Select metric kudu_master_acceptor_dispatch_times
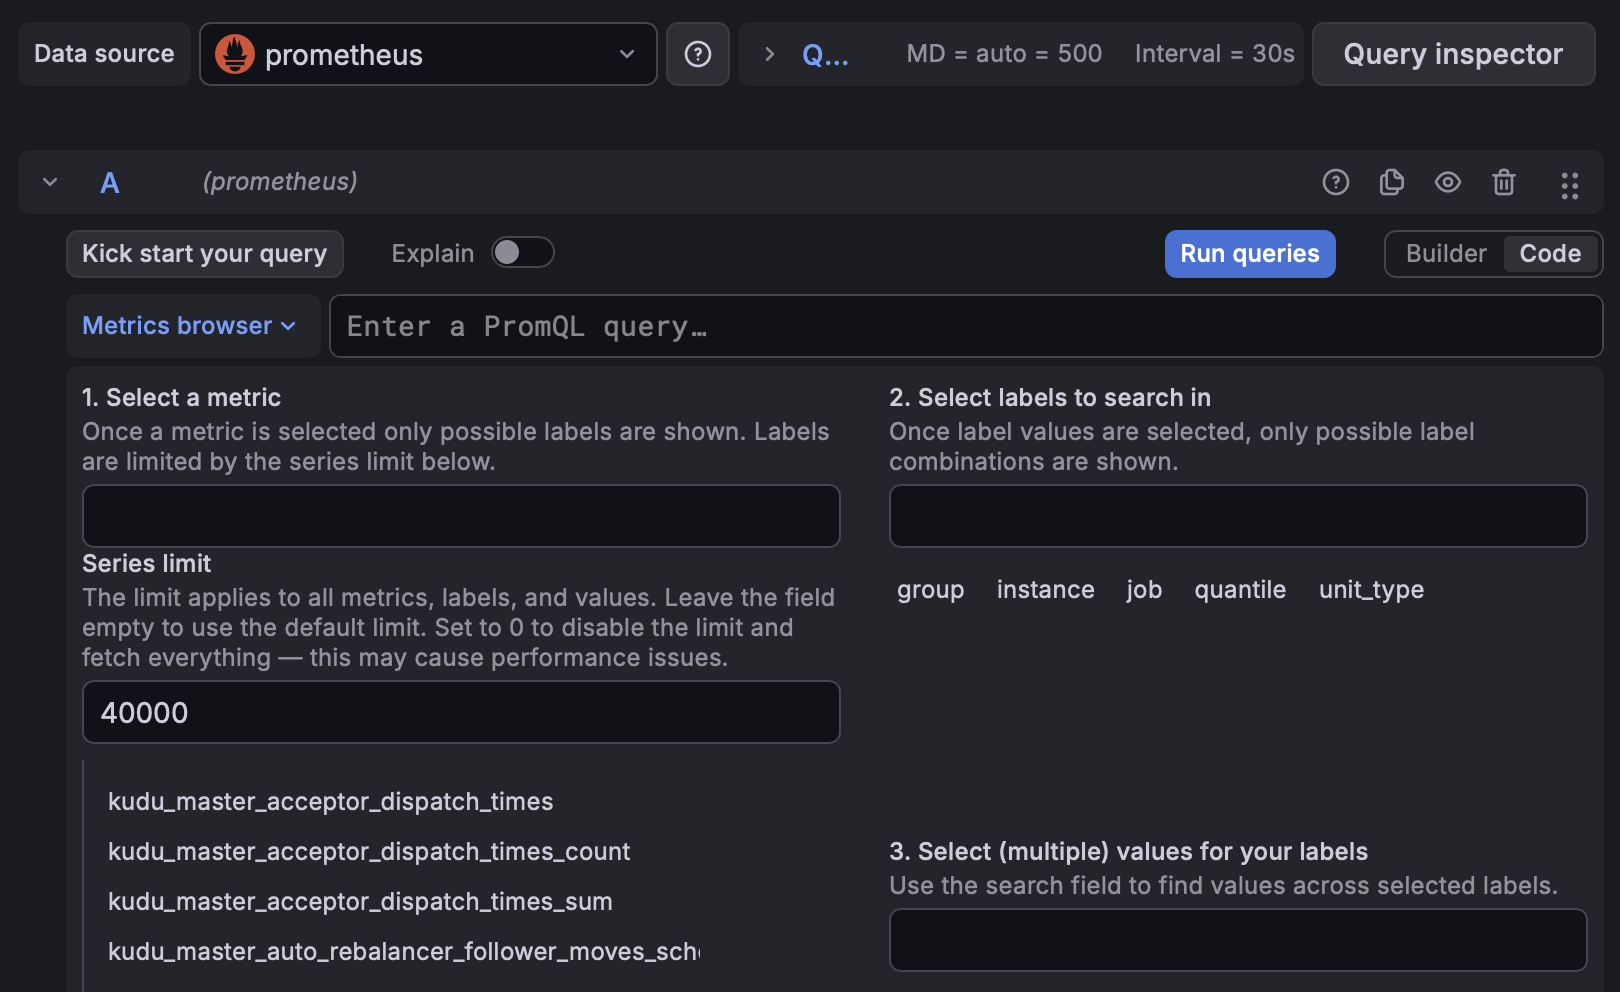The height and width of the screenshot is (992, 1620). point(331,802)
